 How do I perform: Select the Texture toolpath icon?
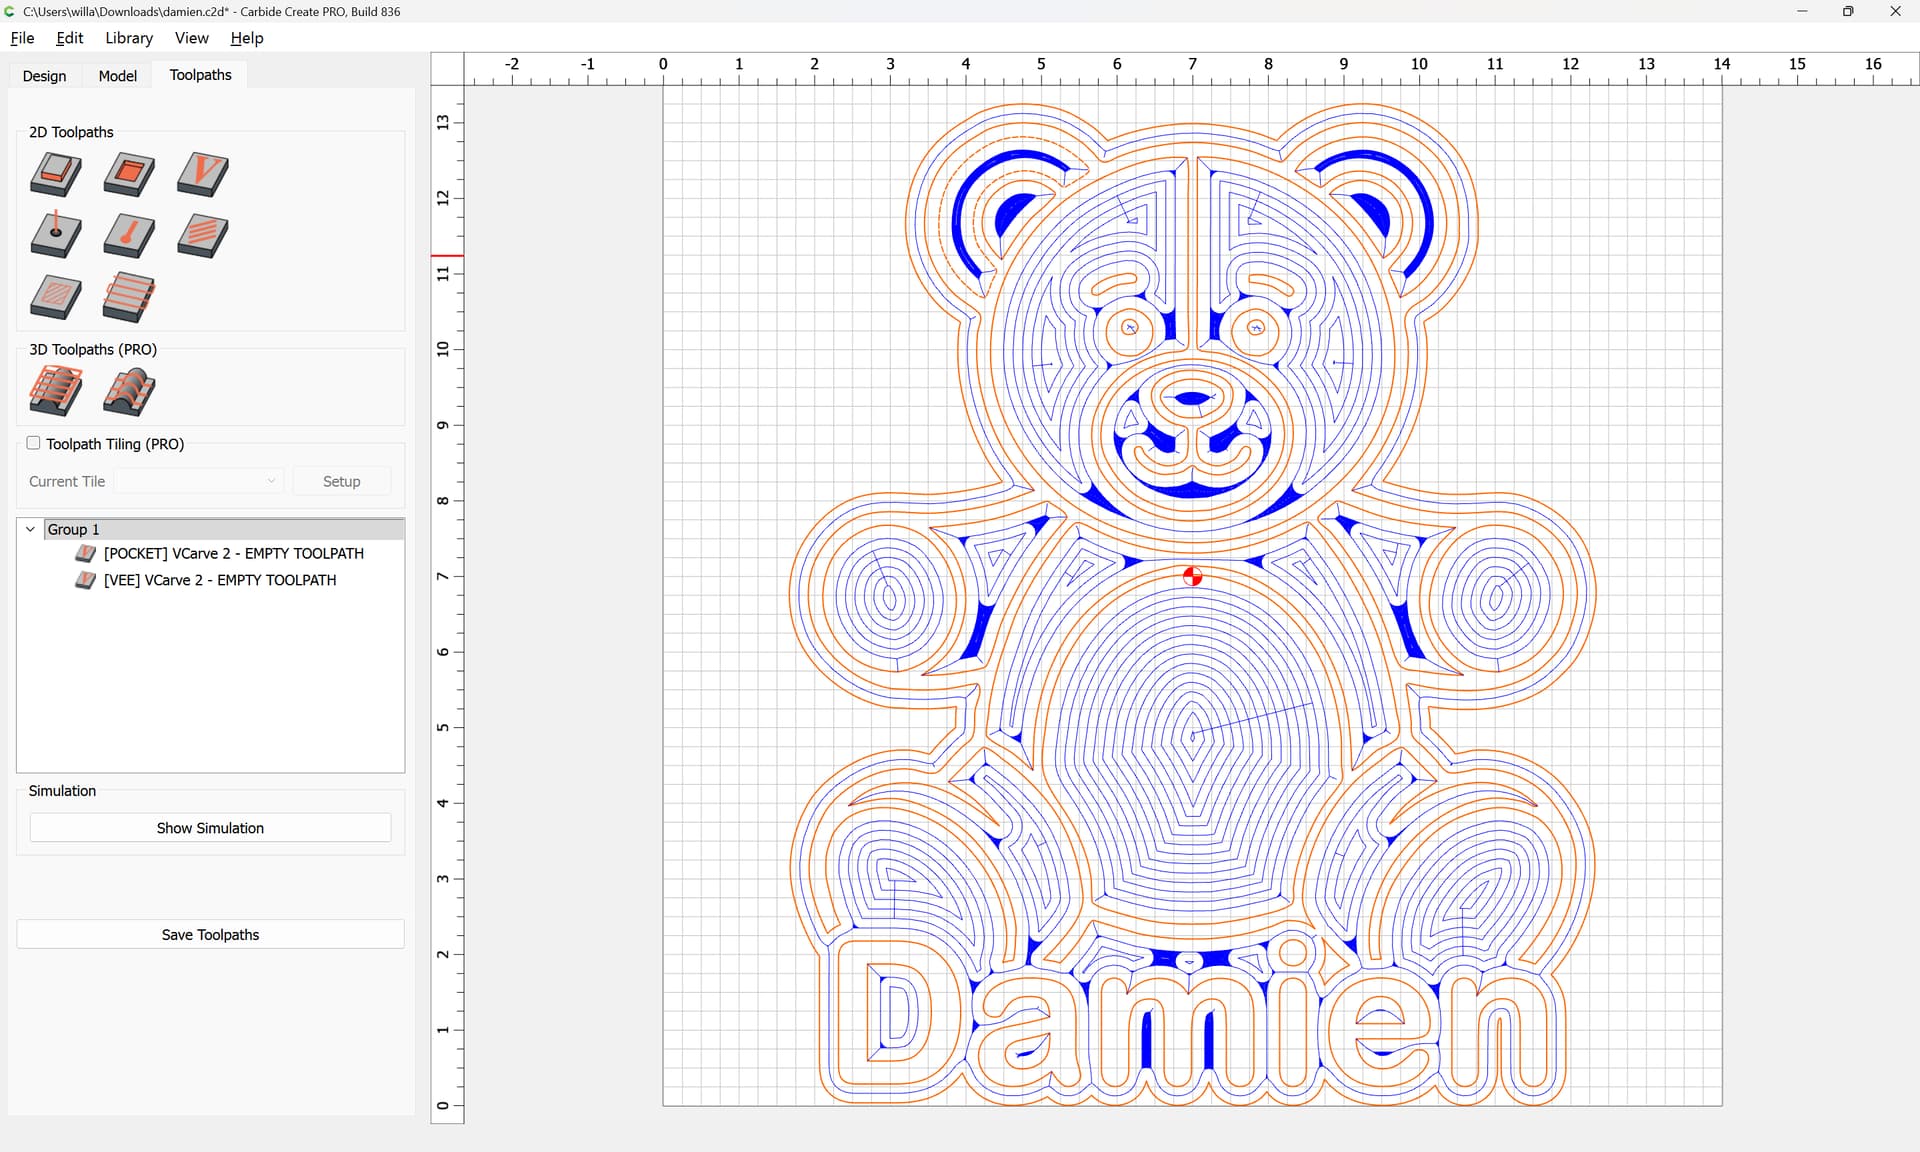click(203, 236)
